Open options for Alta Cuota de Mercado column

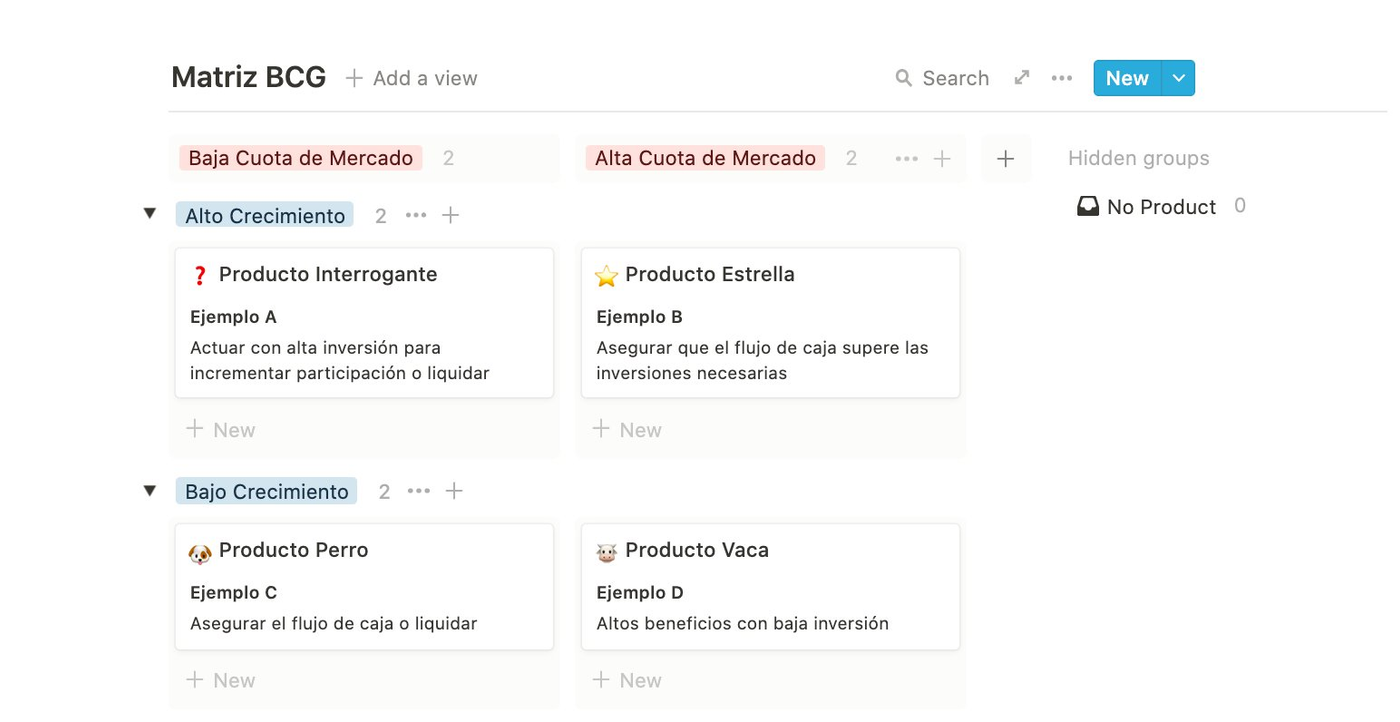point(907,158)
